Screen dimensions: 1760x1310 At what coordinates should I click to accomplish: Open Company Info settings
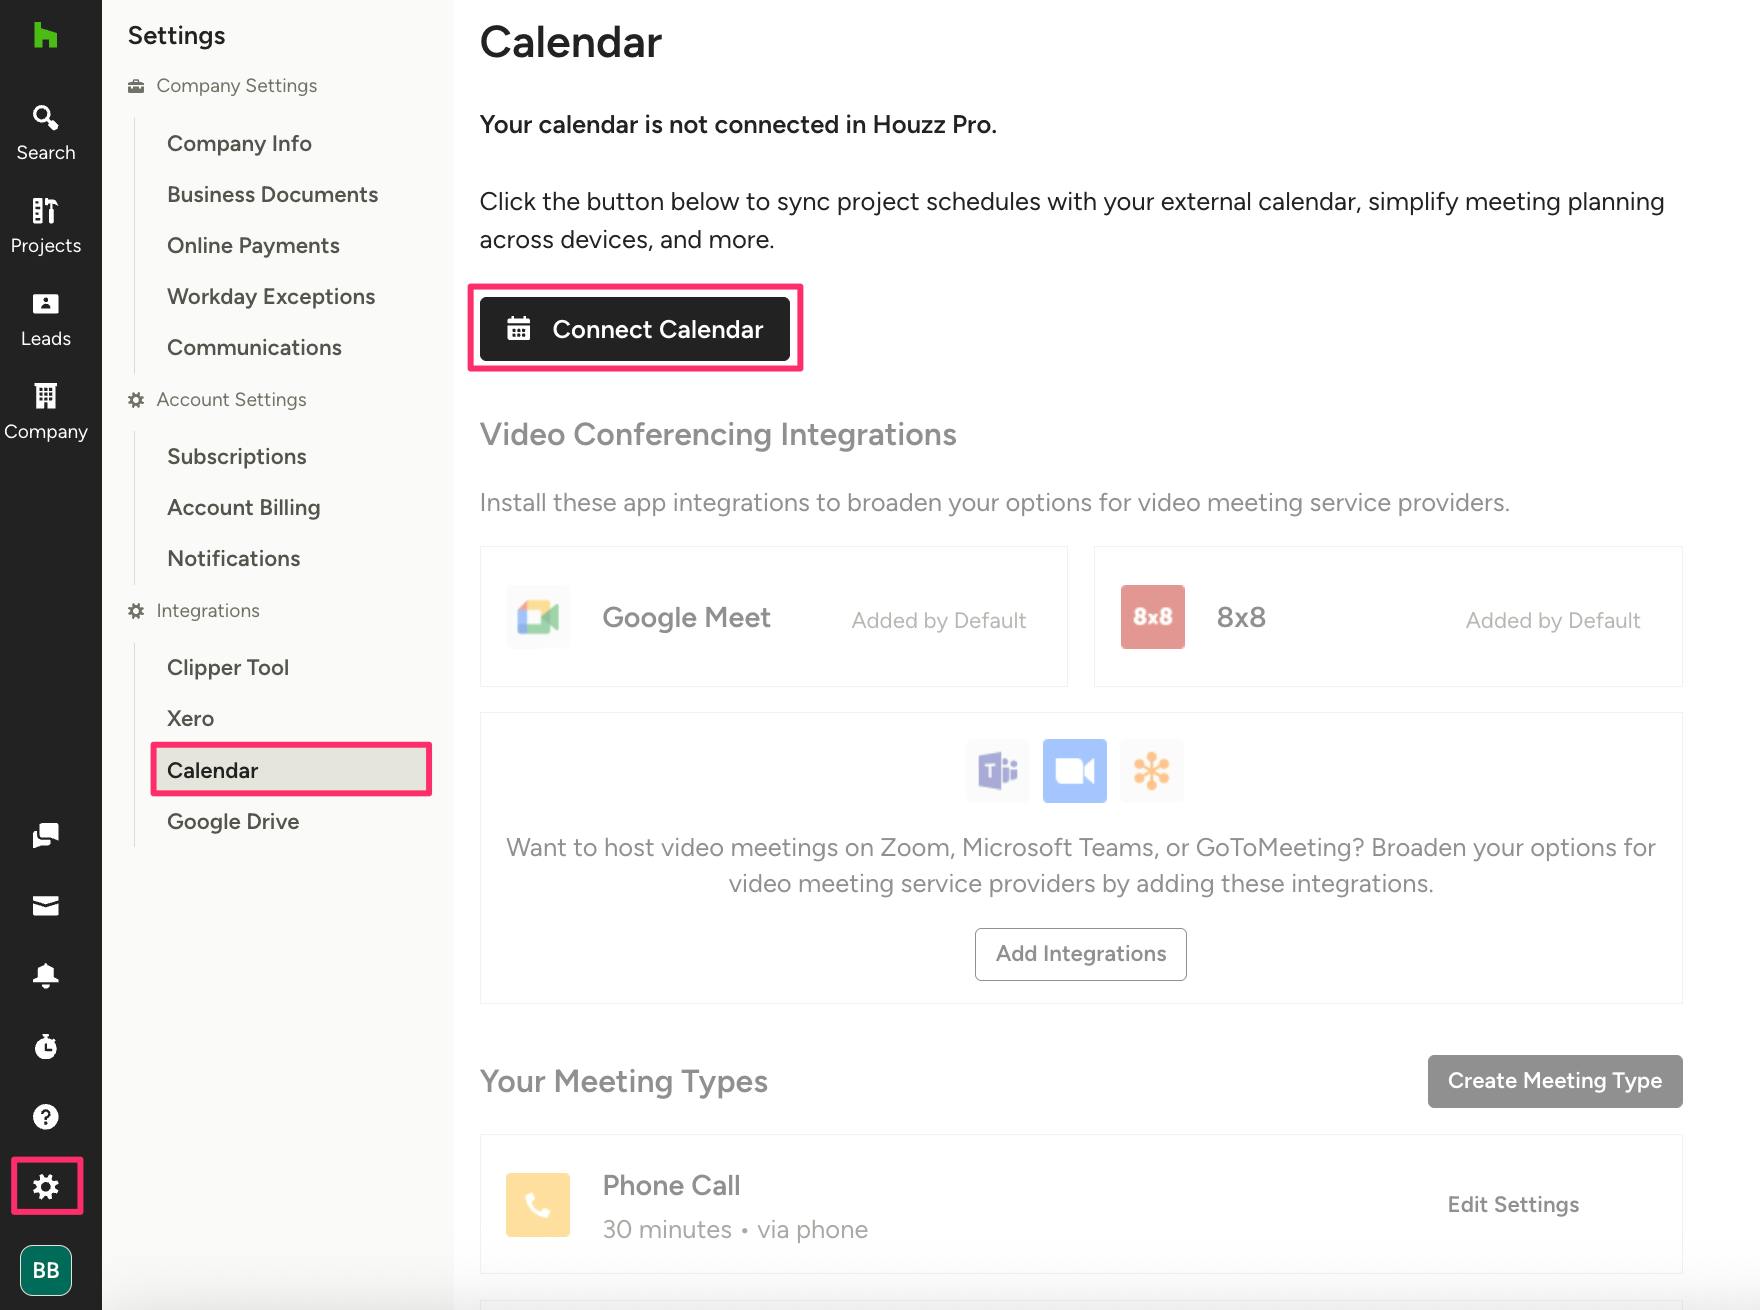click(239, 143)
